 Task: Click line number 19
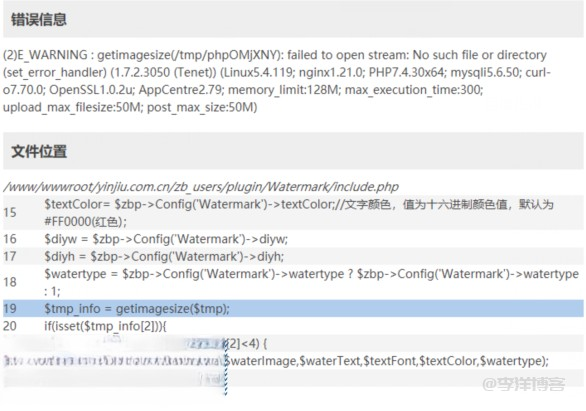coord(10,309)
